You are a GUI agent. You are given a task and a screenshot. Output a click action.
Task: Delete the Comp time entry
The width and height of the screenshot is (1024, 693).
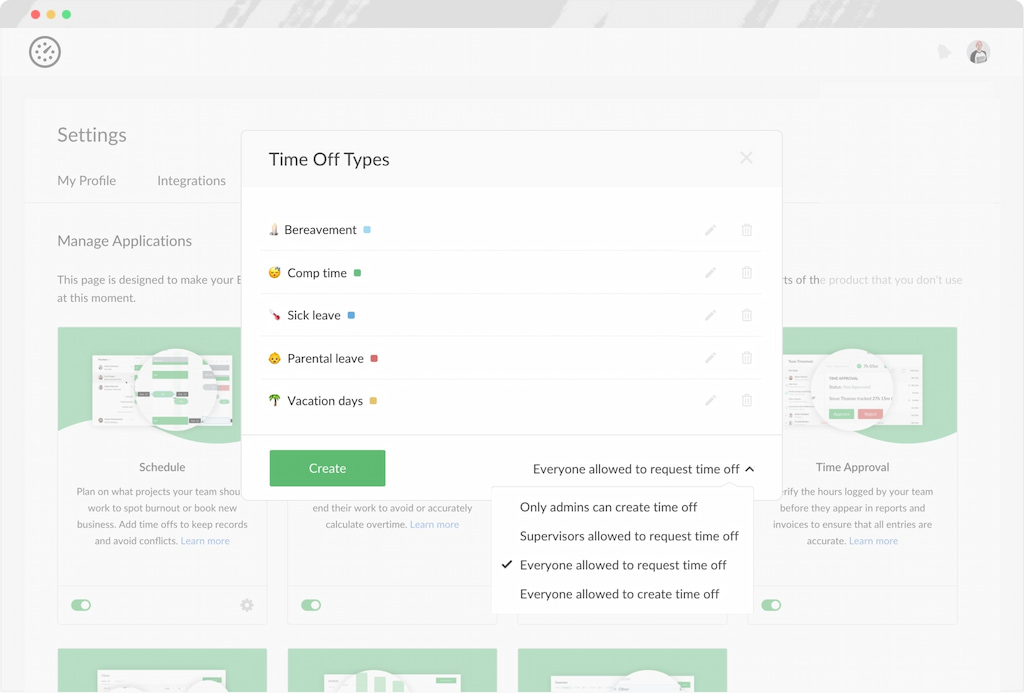pos(746,272)
